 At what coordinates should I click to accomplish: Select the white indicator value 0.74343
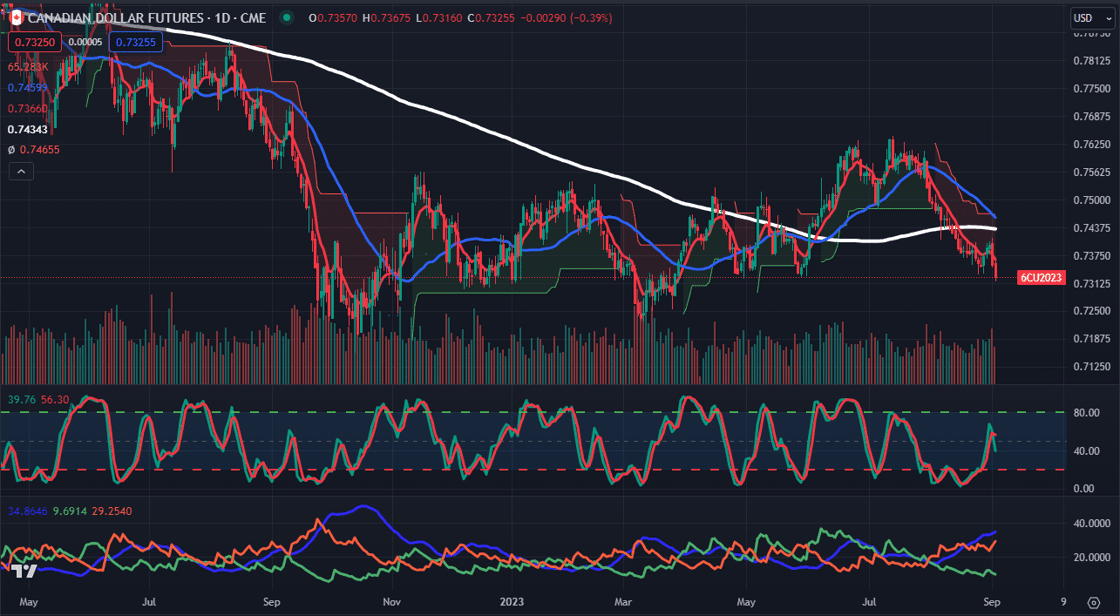pos(28,129)
